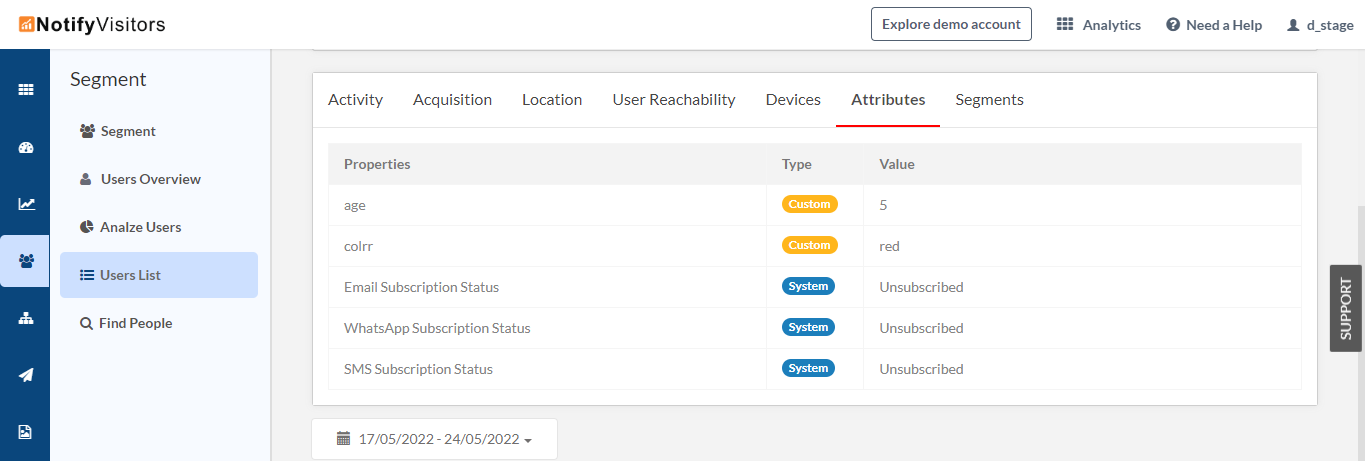
Task: Switch to the Activity tab
Action: click(355, 100)
